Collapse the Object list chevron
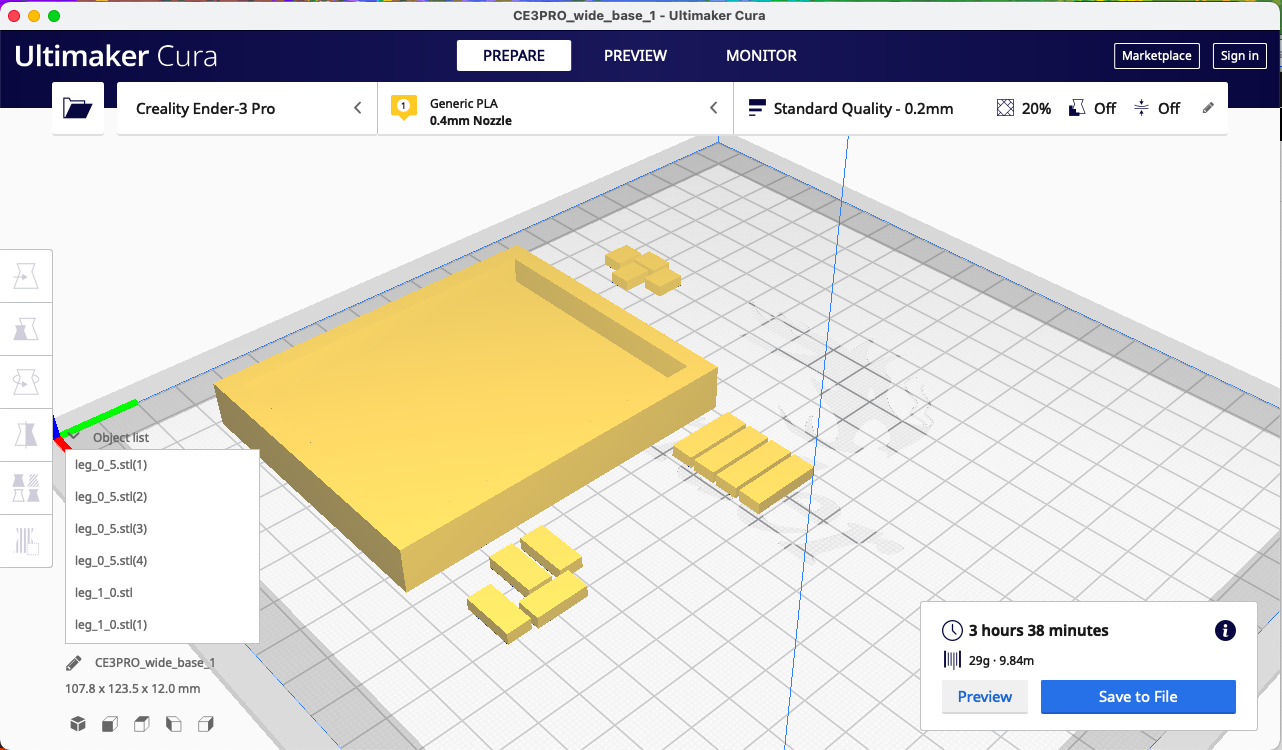Viewport: 1282px width, 750px height. (74, 437)
